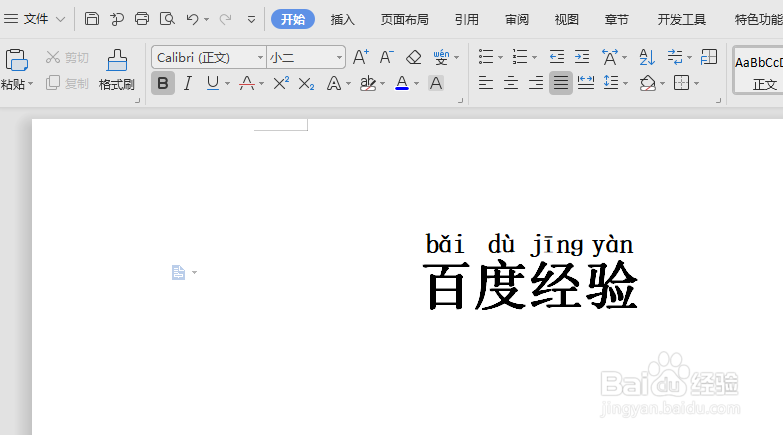Screen dimensions: 783x435
Task: Select the 正文 style preview
Action: pyautogui.click(x=758, y=71)
